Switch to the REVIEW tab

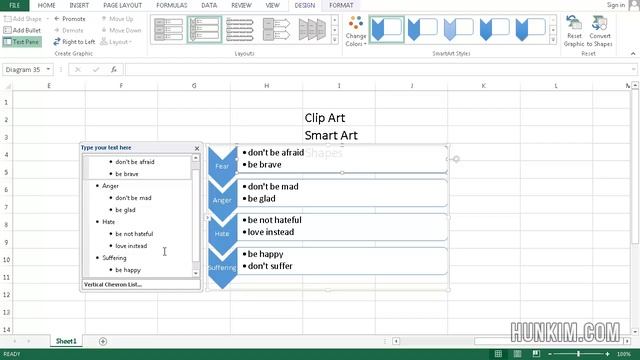tap(241, 5)
